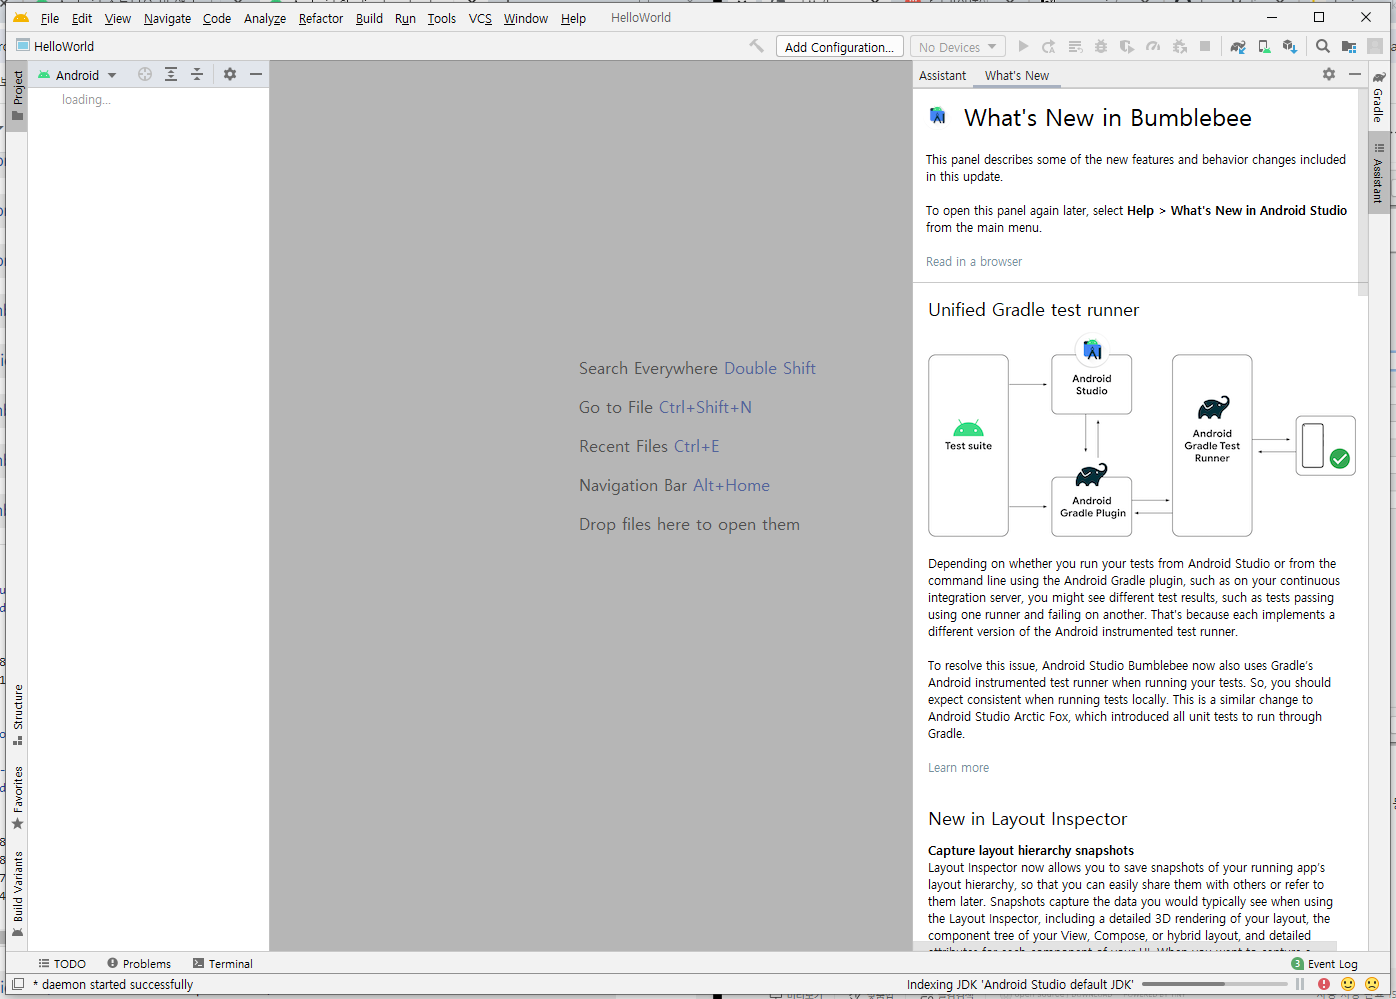Click 'New in Layout Inspector' heading

click(x=1027, y=819)
